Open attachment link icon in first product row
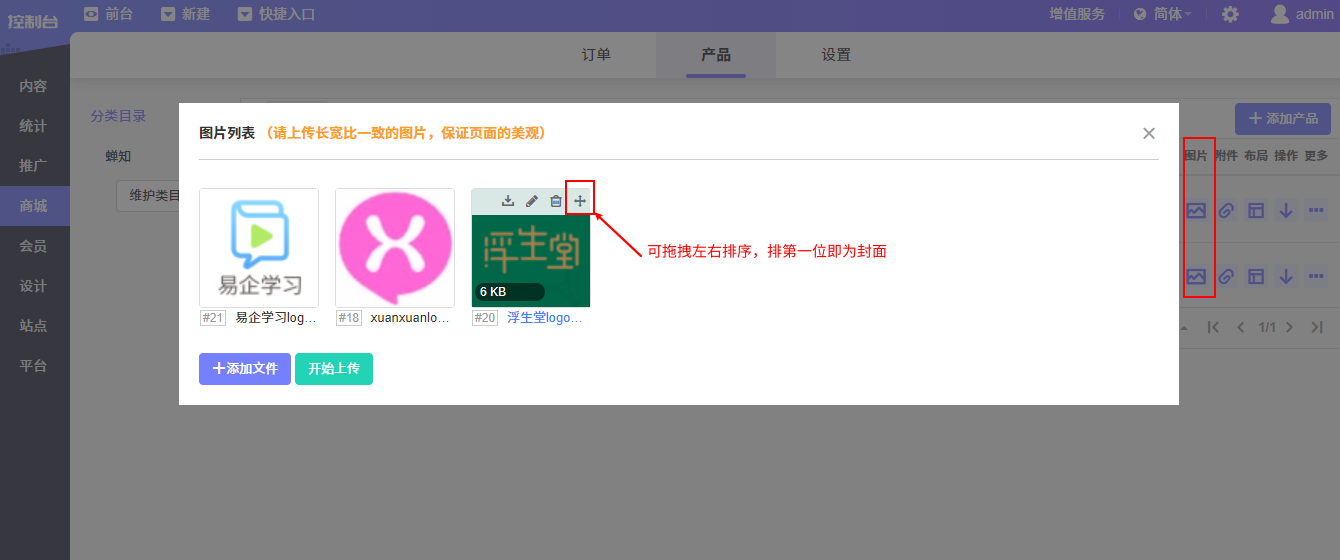The image size is (1340, 560). pyautogui.click(x=1226, y=211)
